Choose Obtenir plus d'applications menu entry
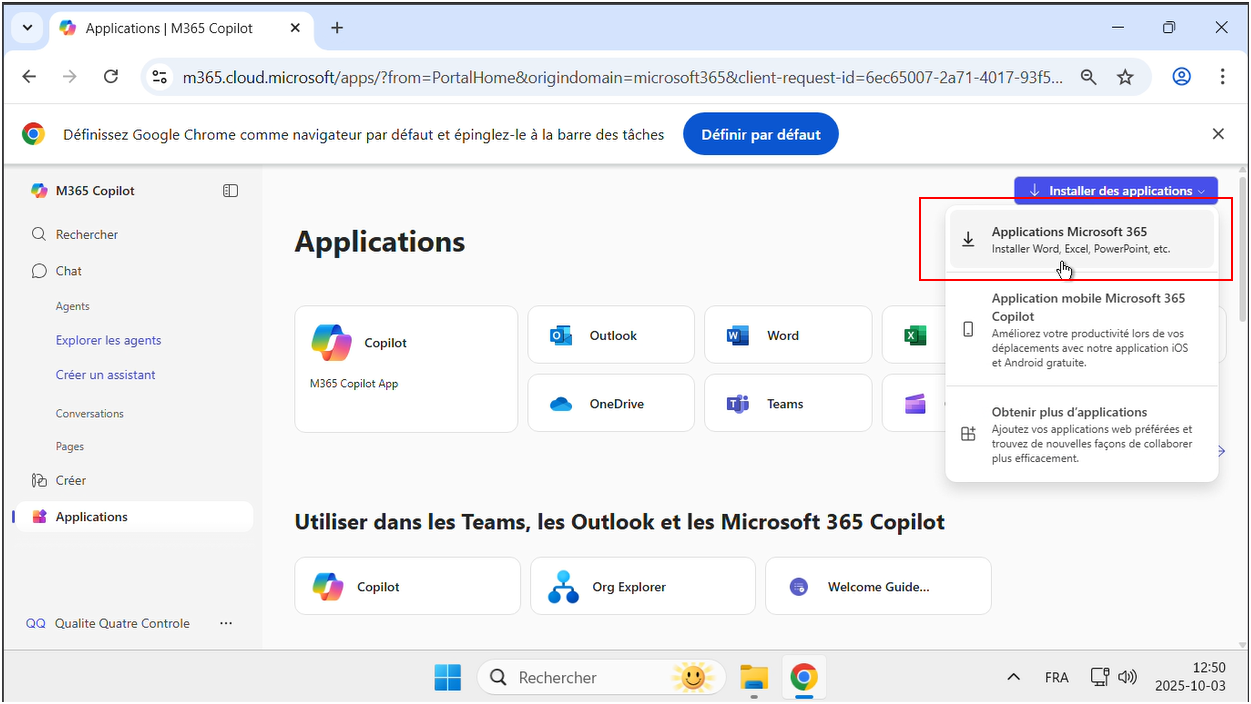 (x=1080, y=434)
